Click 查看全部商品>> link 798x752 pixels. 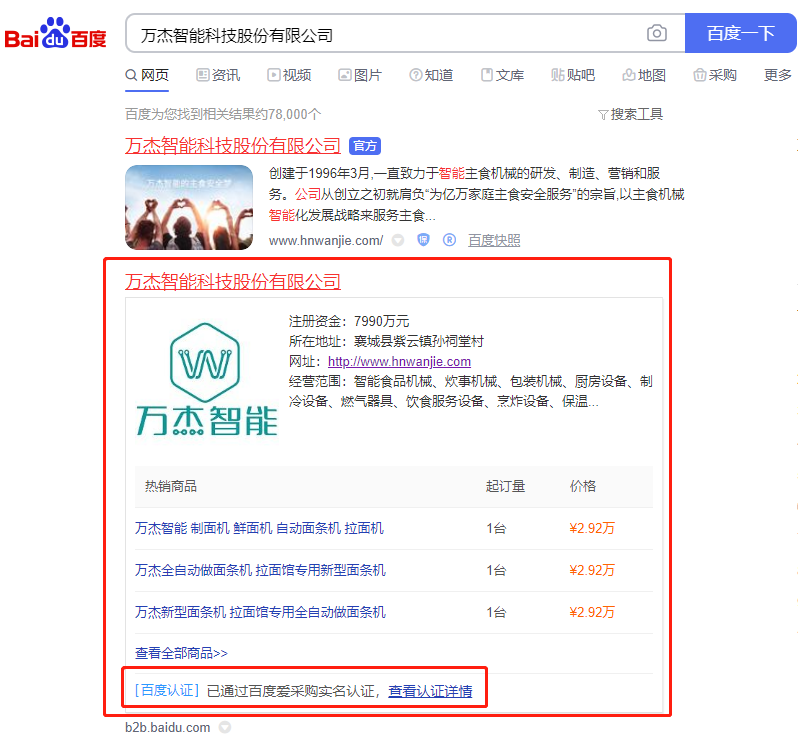click(181, 653)
